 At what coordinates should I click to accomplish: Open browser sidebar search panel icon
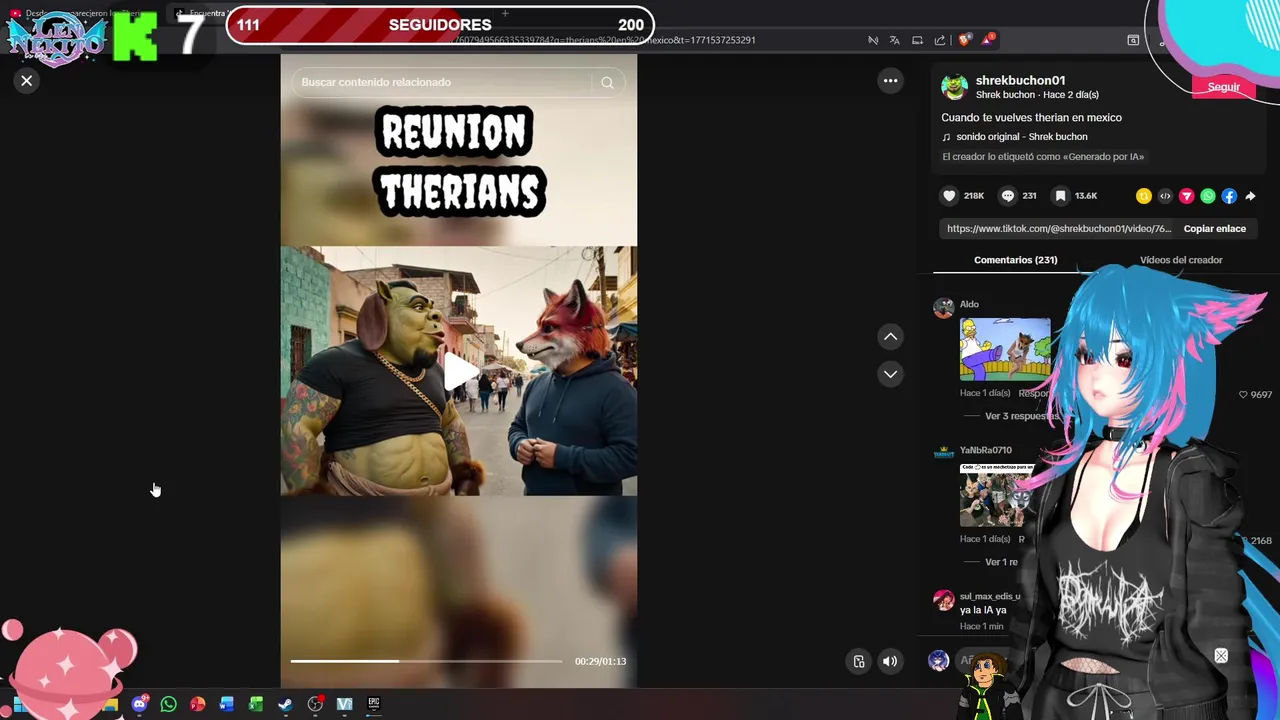point(1133,40)
